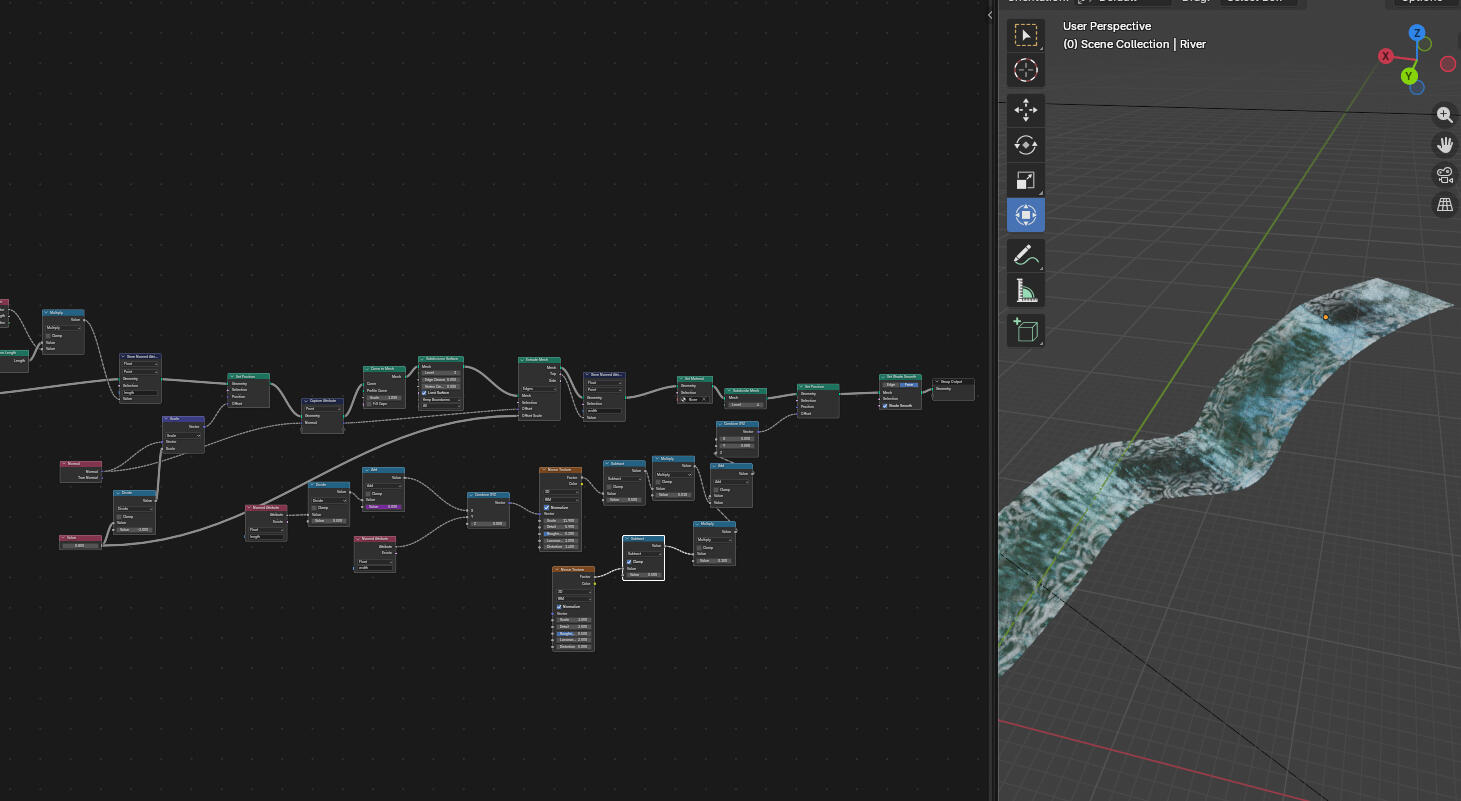Image resolution: width=1461 pixels, height=801 pixels.
Task: Select the Rotate tool
Action: pos(1025,145)
